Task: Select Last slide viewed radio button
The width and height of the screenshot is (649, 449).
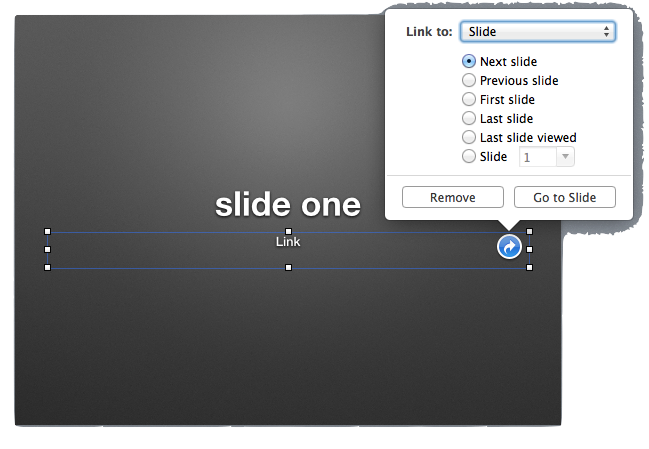Action: [468, 138]
